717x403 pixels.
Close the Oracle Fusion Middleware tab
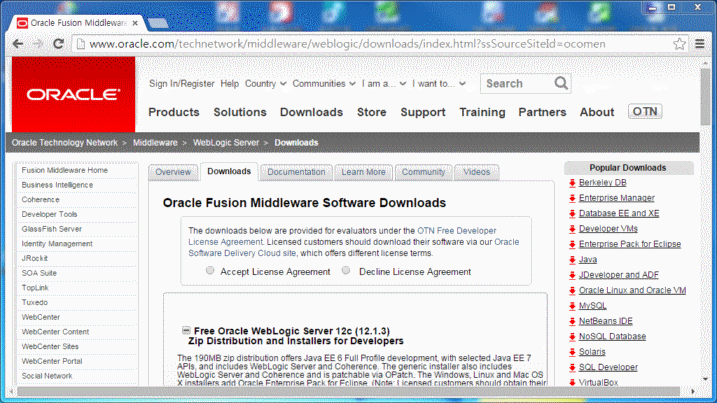pos(135,23)
